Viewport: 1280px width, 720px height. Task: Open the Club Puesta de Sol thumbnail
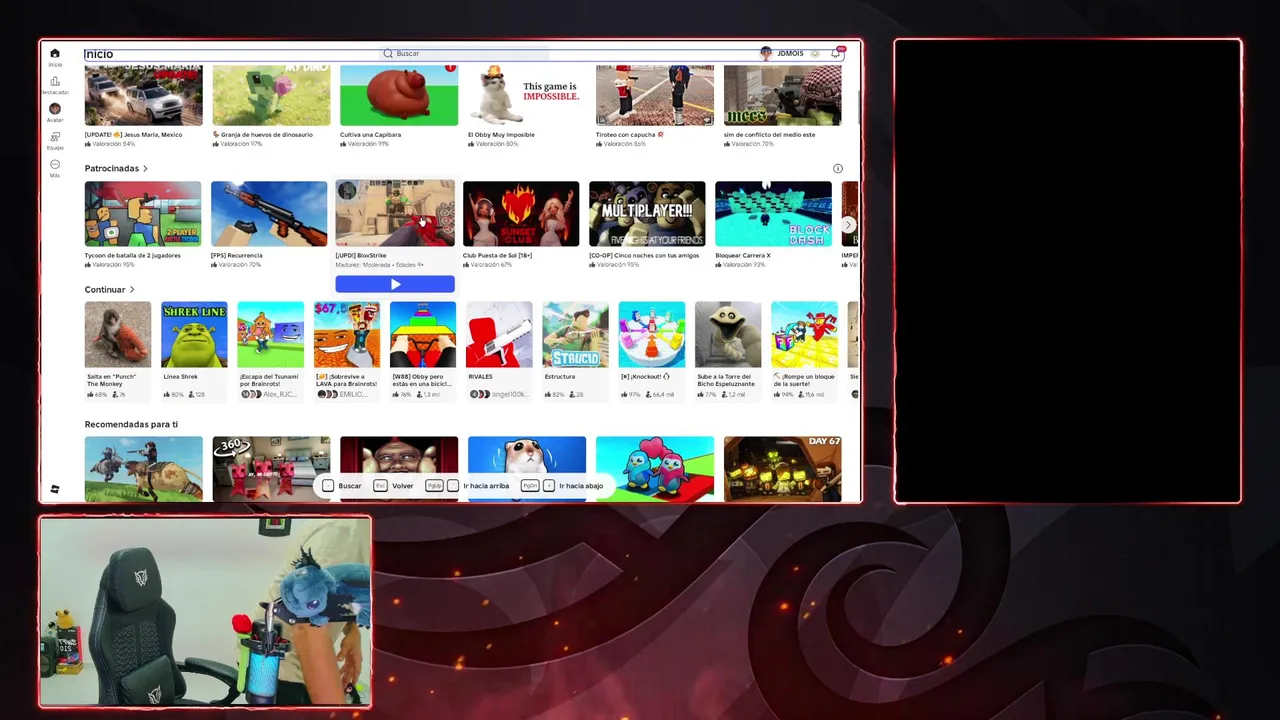click(521, 213)
